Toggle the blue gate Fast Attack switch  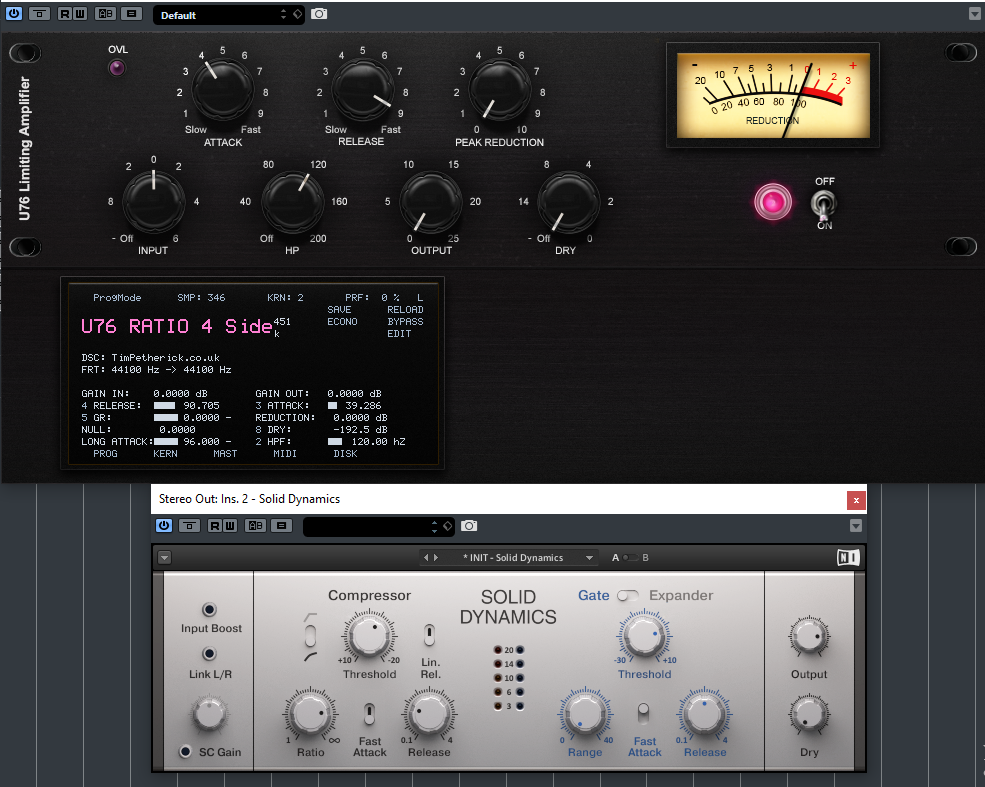[x=643, y=714]
